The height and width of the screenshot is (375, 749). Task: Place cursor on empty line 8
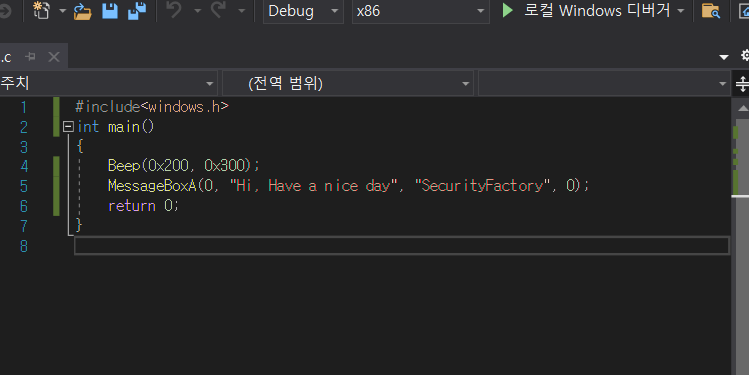point(402,246)
